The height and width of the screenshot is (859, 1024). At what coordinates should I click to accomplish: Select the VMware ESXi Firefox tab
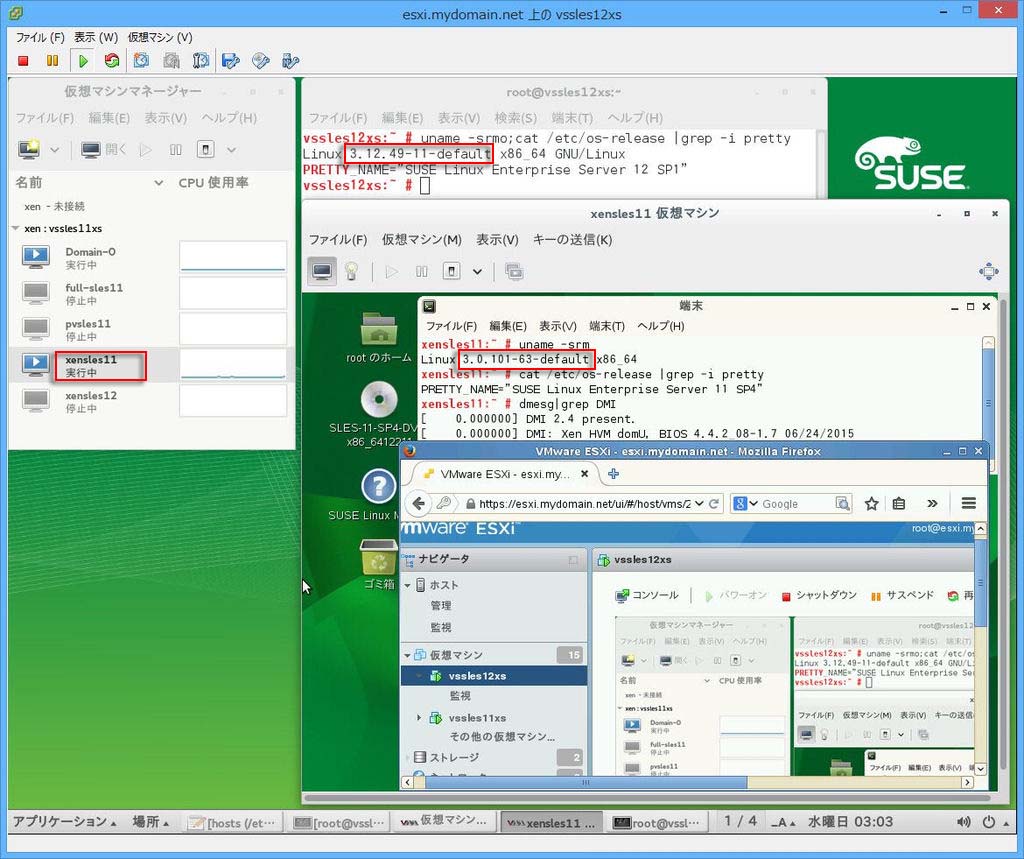[504, 474]
